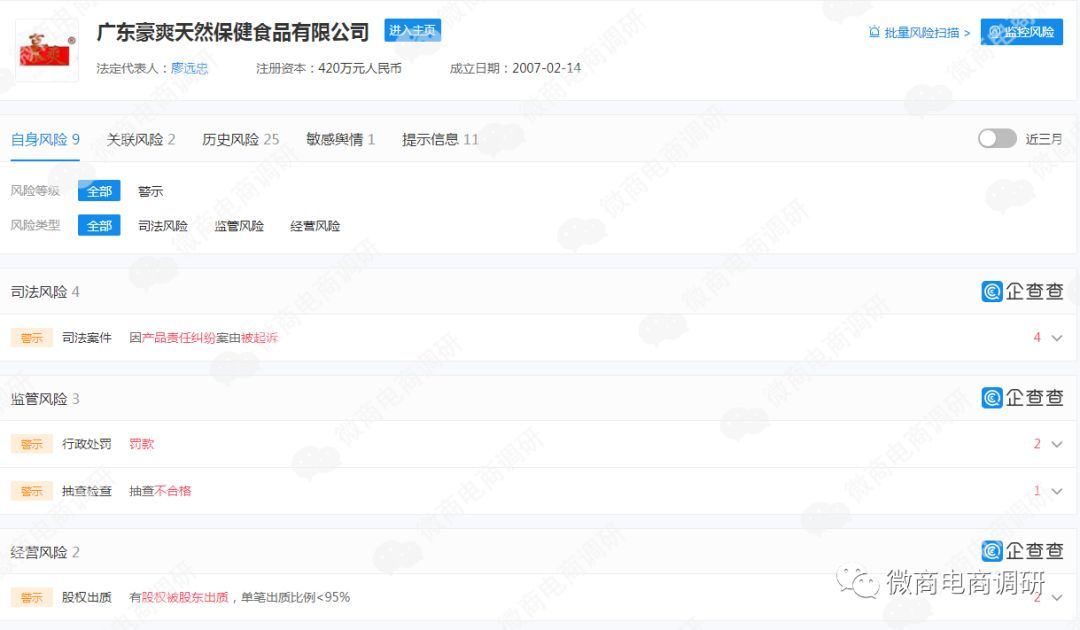Viewport: 1080px width, 630px height.
Task: Click the blue 全部 filter chip under 风险类型
Action: click(x=99, y=225)
